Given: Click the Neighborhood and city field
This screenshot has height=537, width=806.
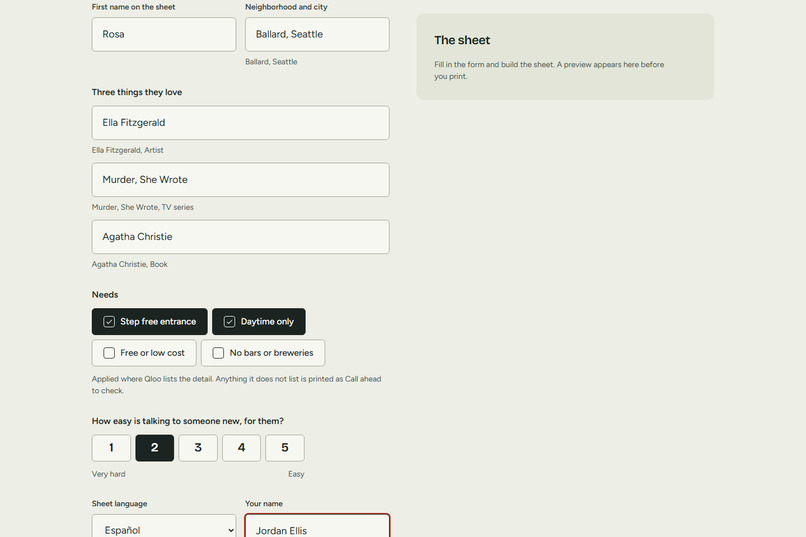Looking at the screenshot, I should click(317, 34).
